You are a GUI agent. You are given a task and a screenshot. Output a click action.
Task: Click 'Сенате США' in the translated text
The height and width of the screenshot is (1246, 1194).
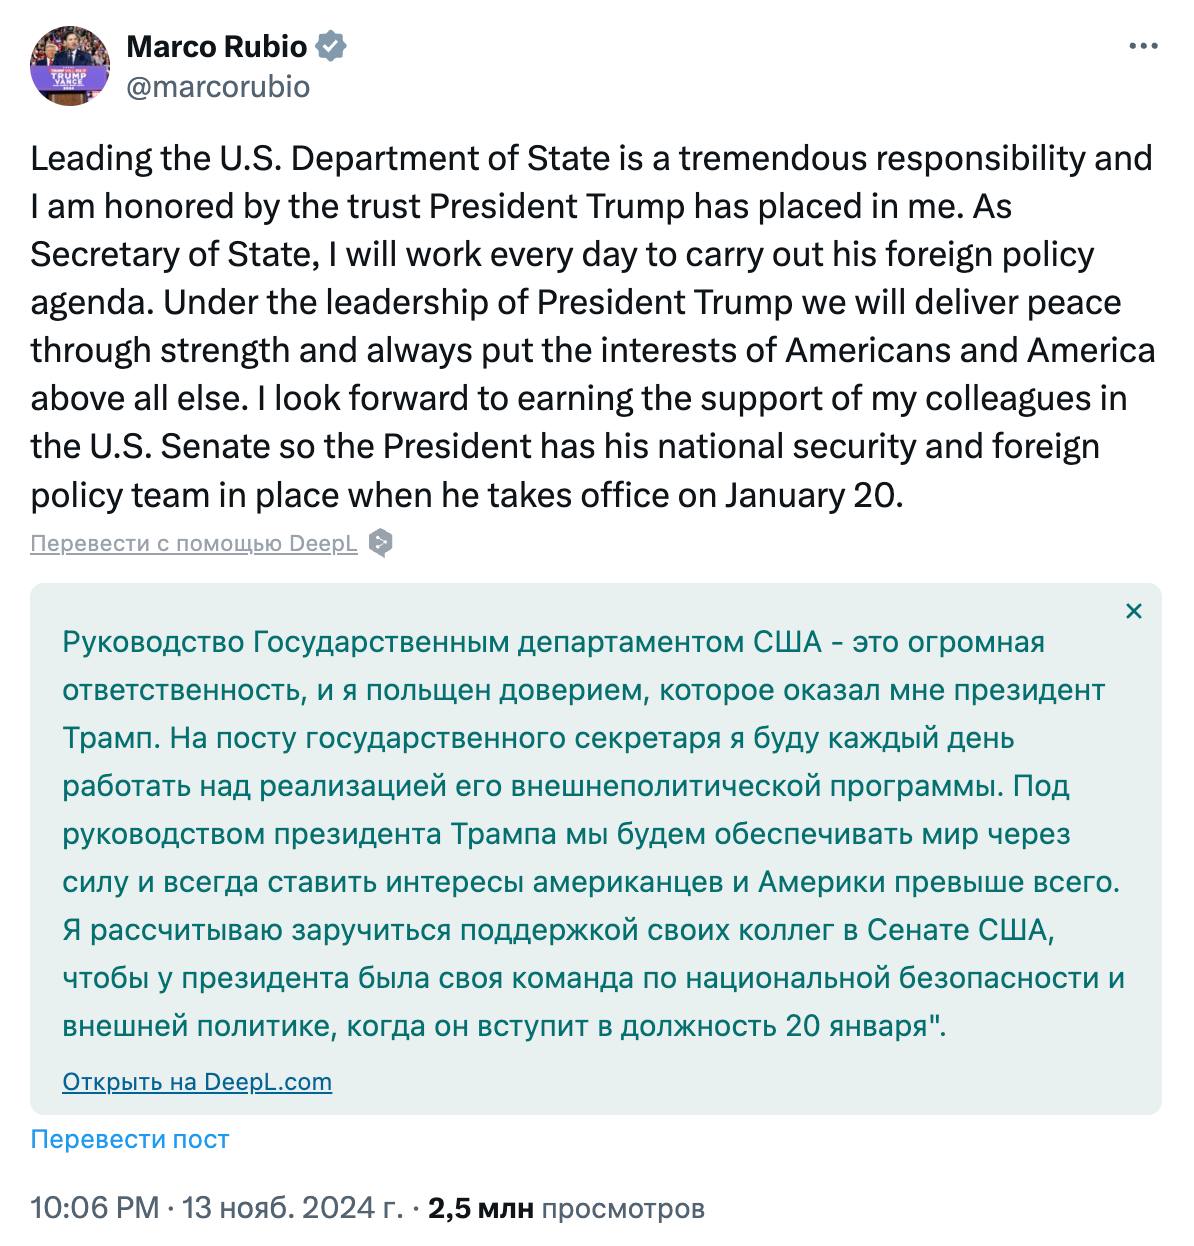coord(957,930)
